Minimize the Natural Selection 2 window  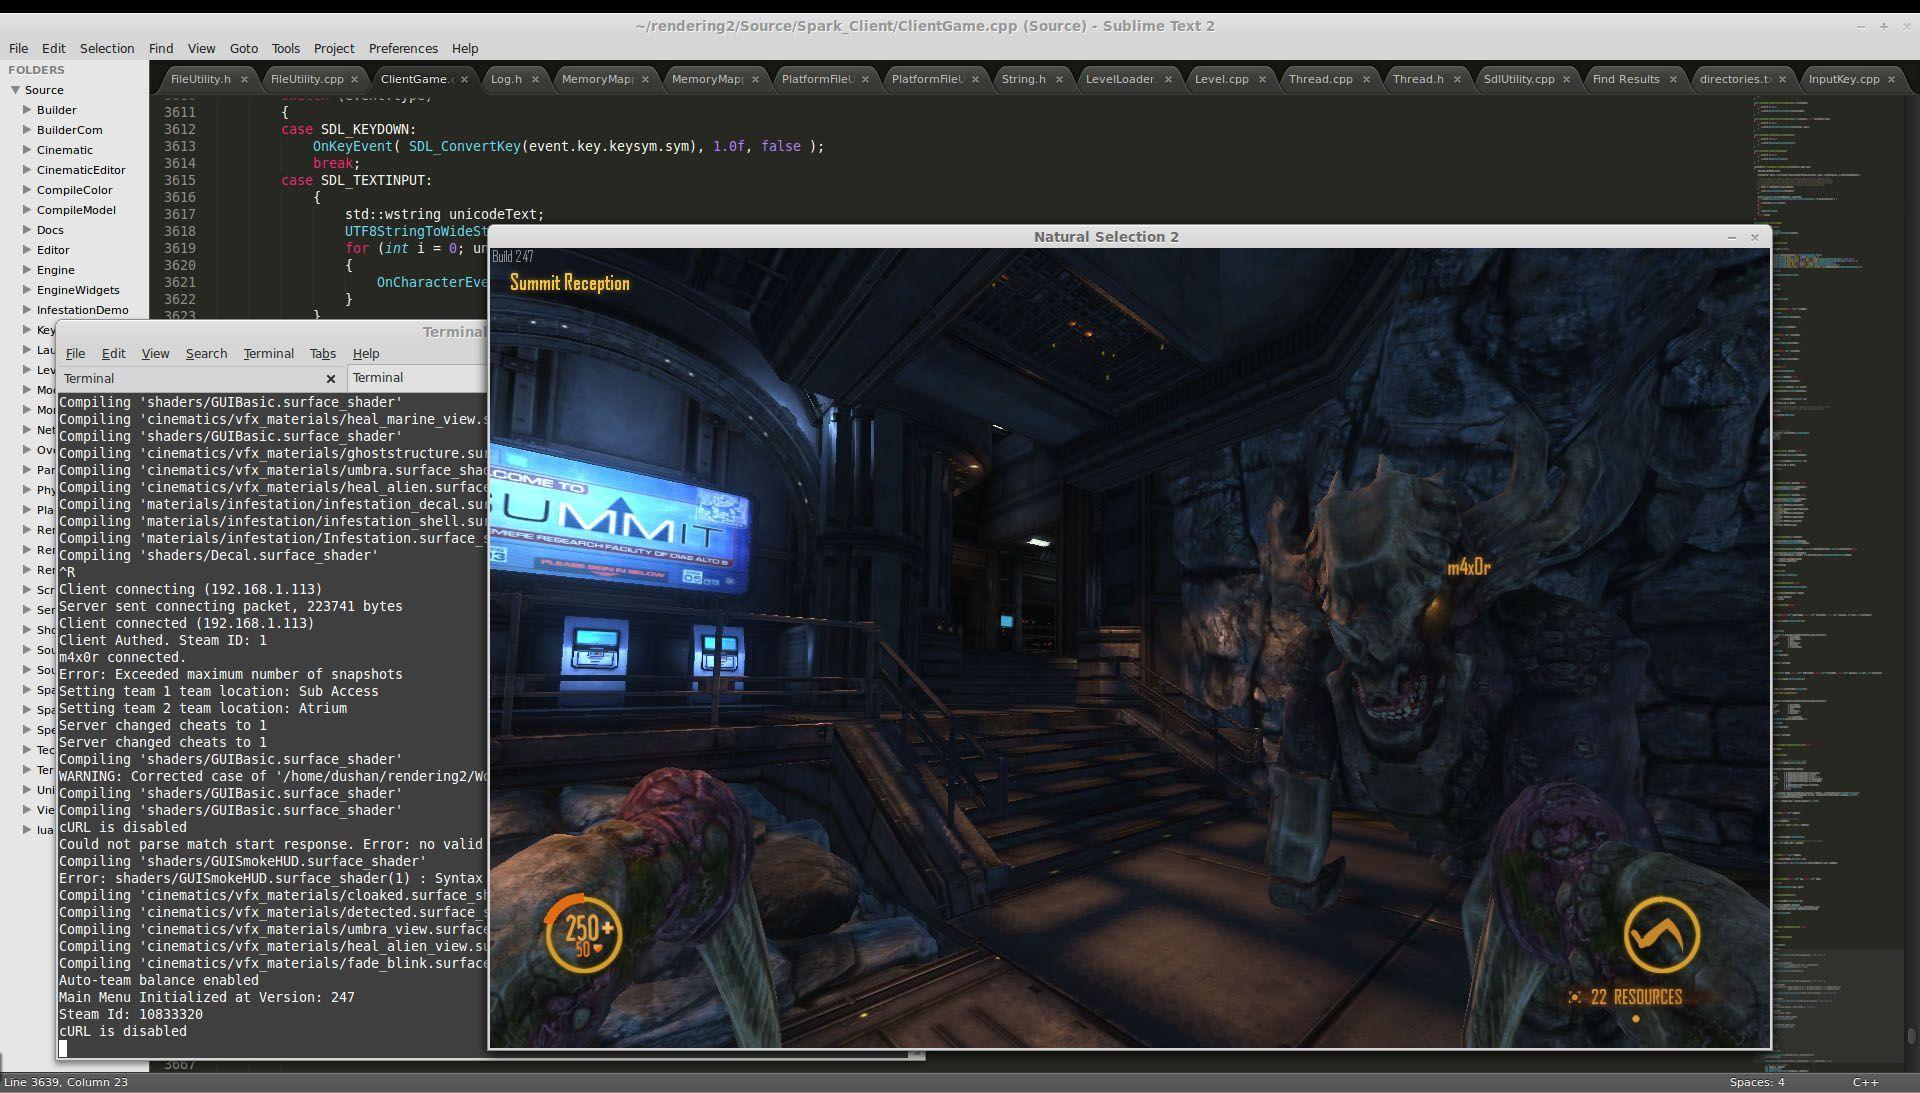1731,238
